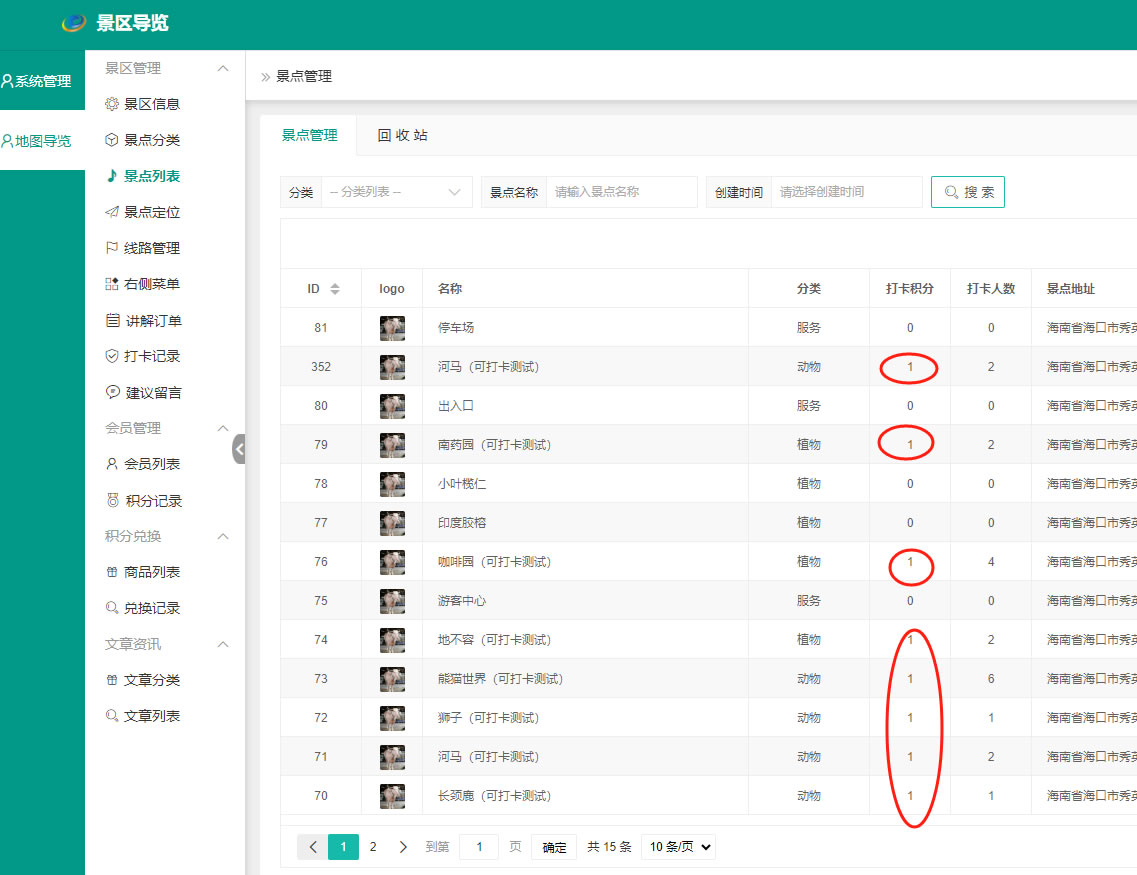Image resolution: width=1137 pixels, height=875 pixels.
Task: Focus the 景点名称 input field
Action: [x=621, y=192]
